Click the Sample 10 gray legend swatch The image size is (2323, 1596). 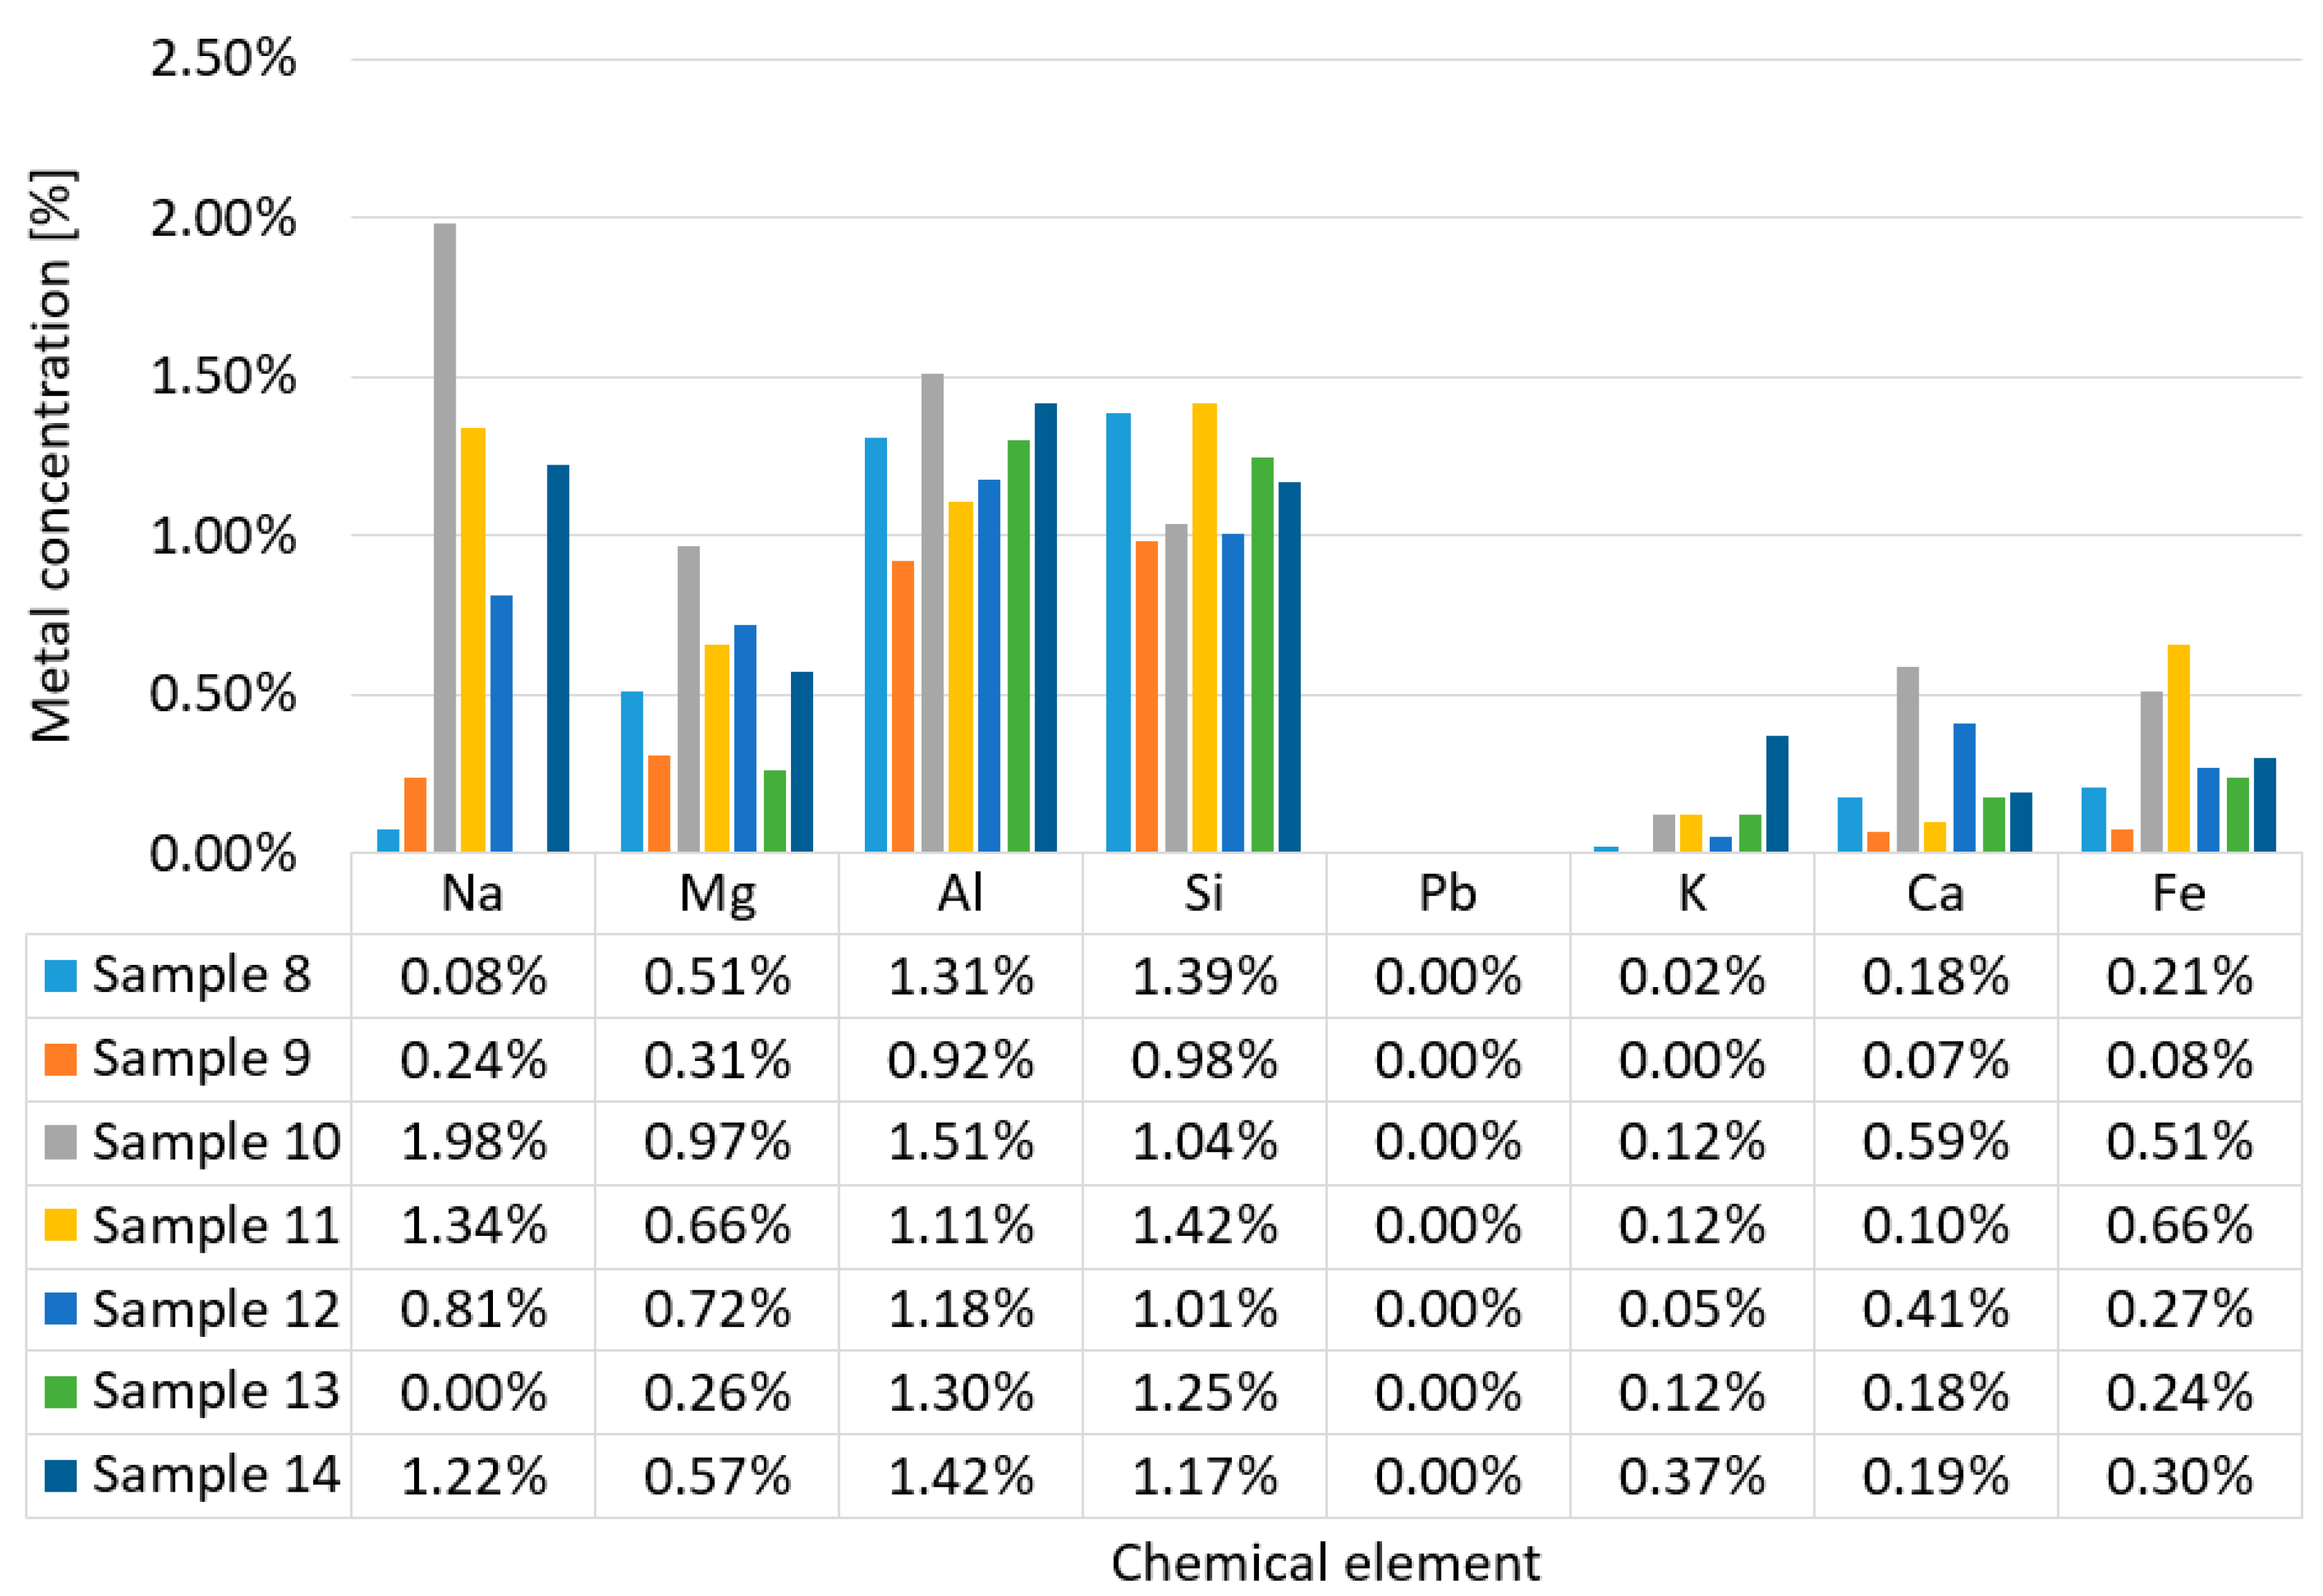coord(61,1143)
